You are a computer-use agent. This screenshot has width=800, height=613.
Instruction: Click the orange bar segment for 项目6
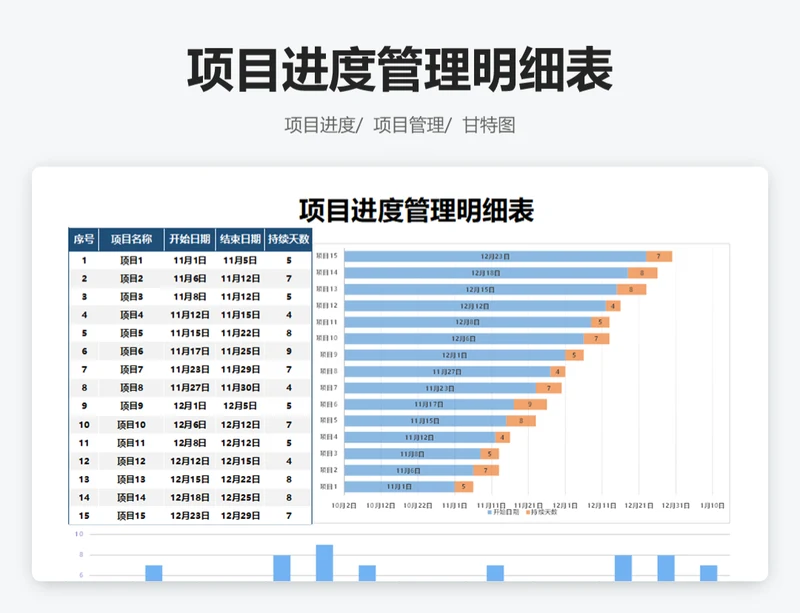tap(529, 404)
